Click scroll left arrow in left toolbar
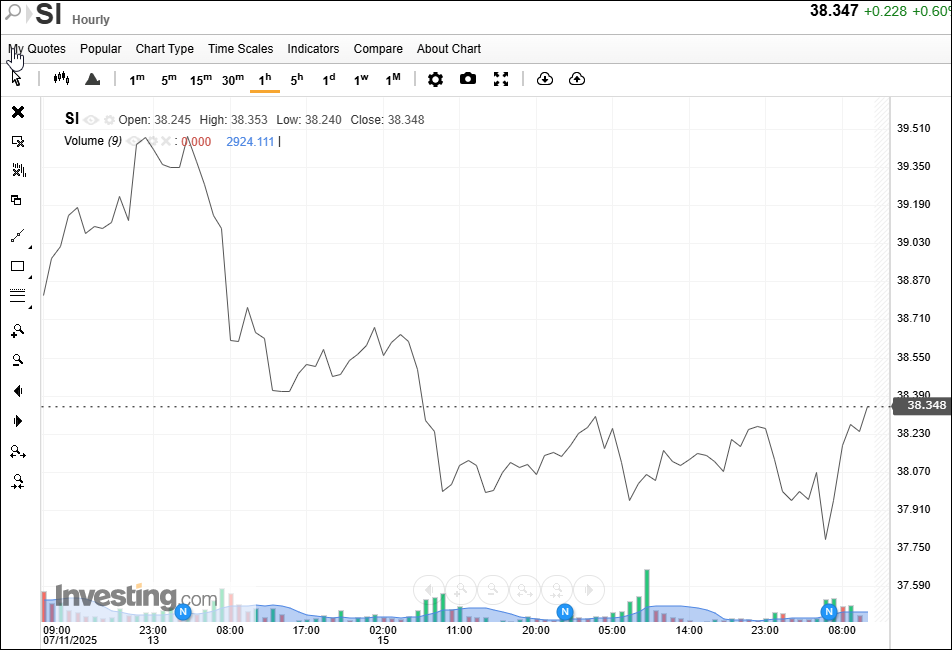952x650 pixels. pos(18,391)
